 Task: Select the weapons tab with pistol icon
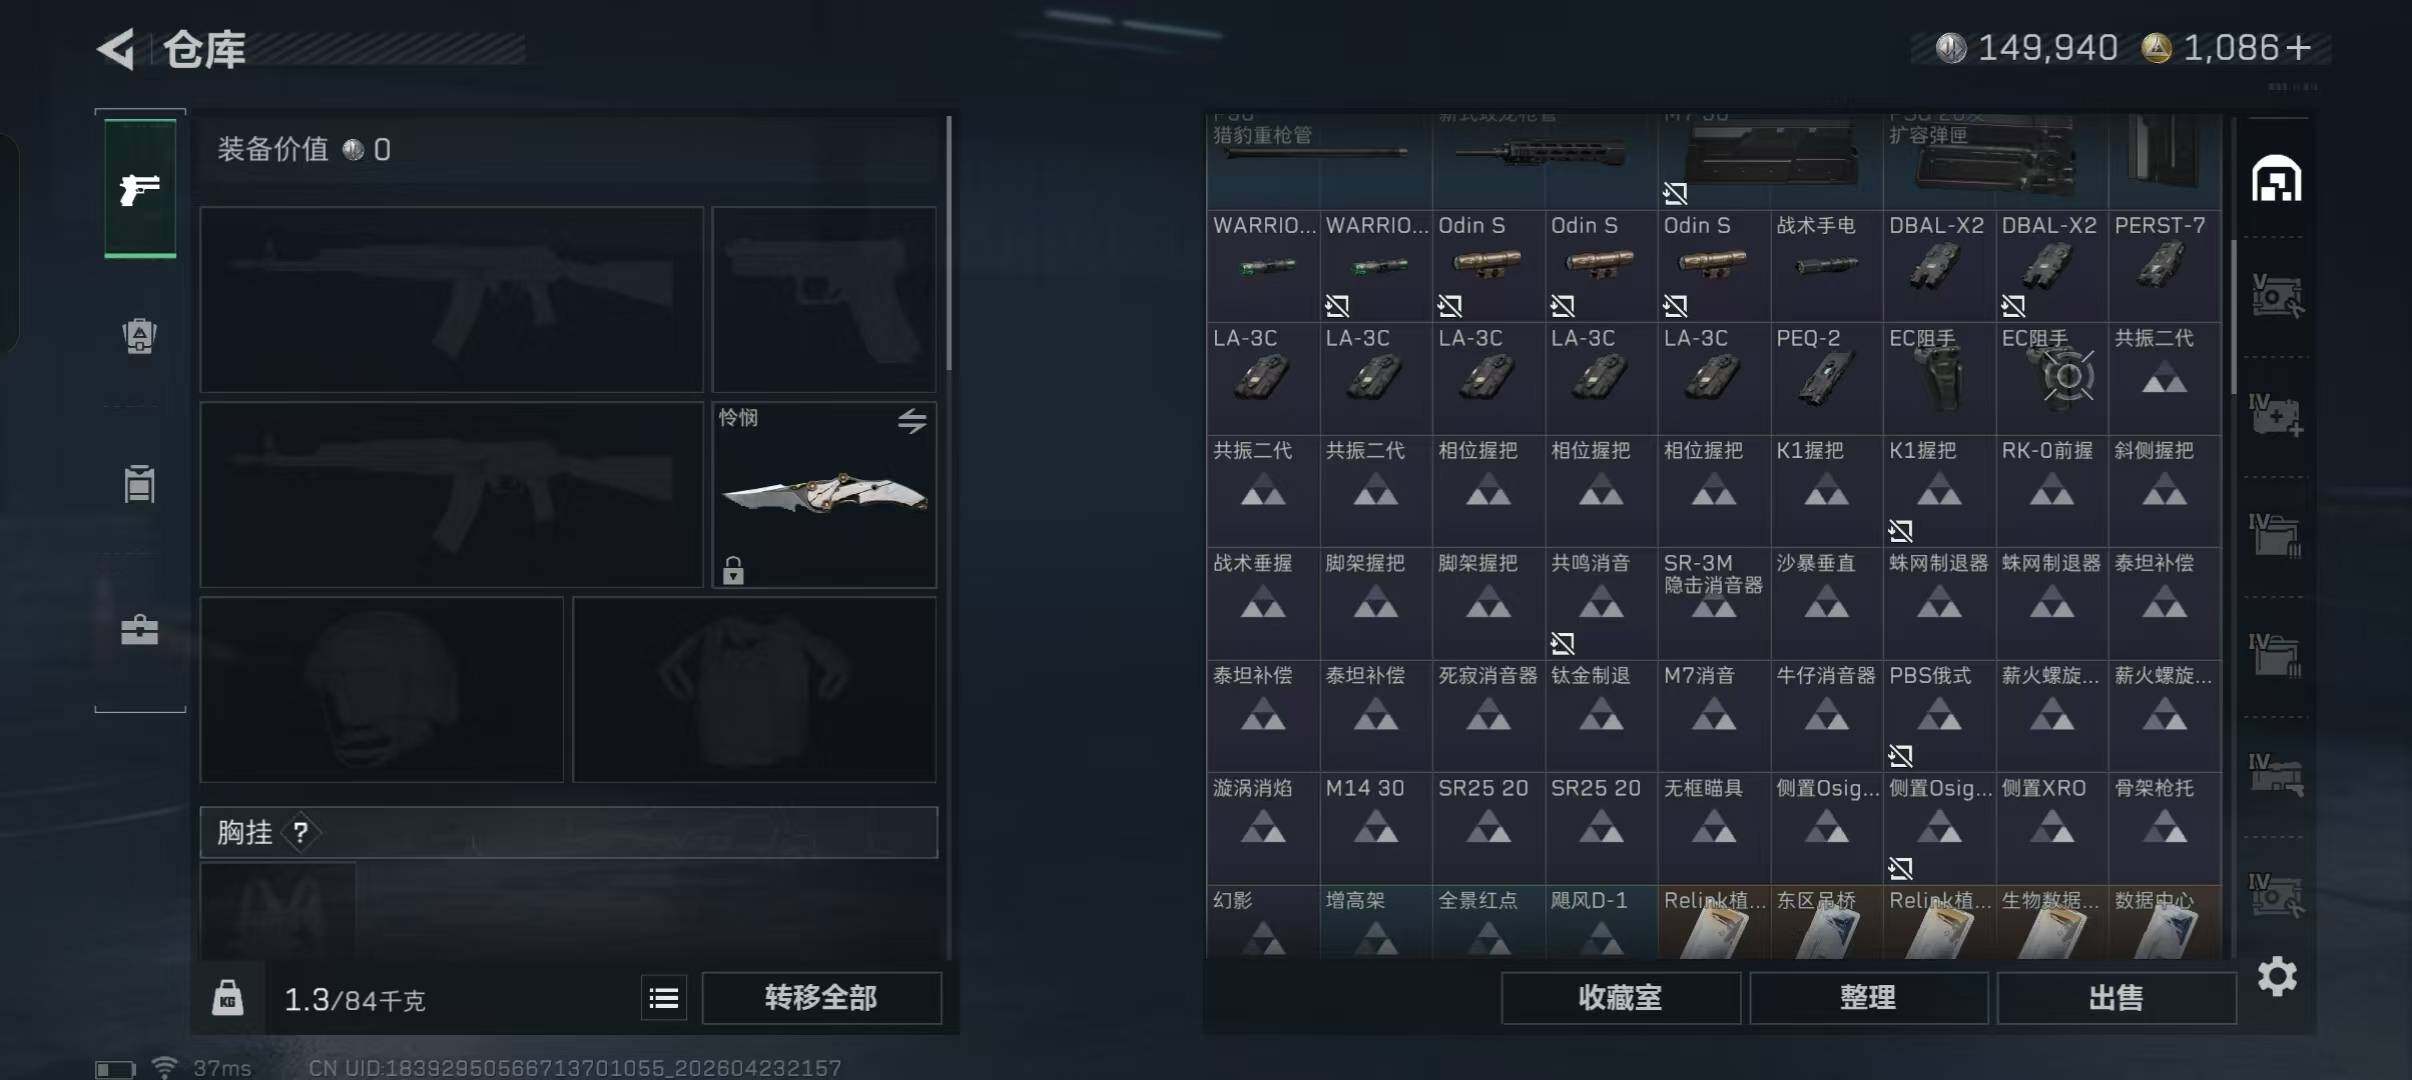click(140, 188)
